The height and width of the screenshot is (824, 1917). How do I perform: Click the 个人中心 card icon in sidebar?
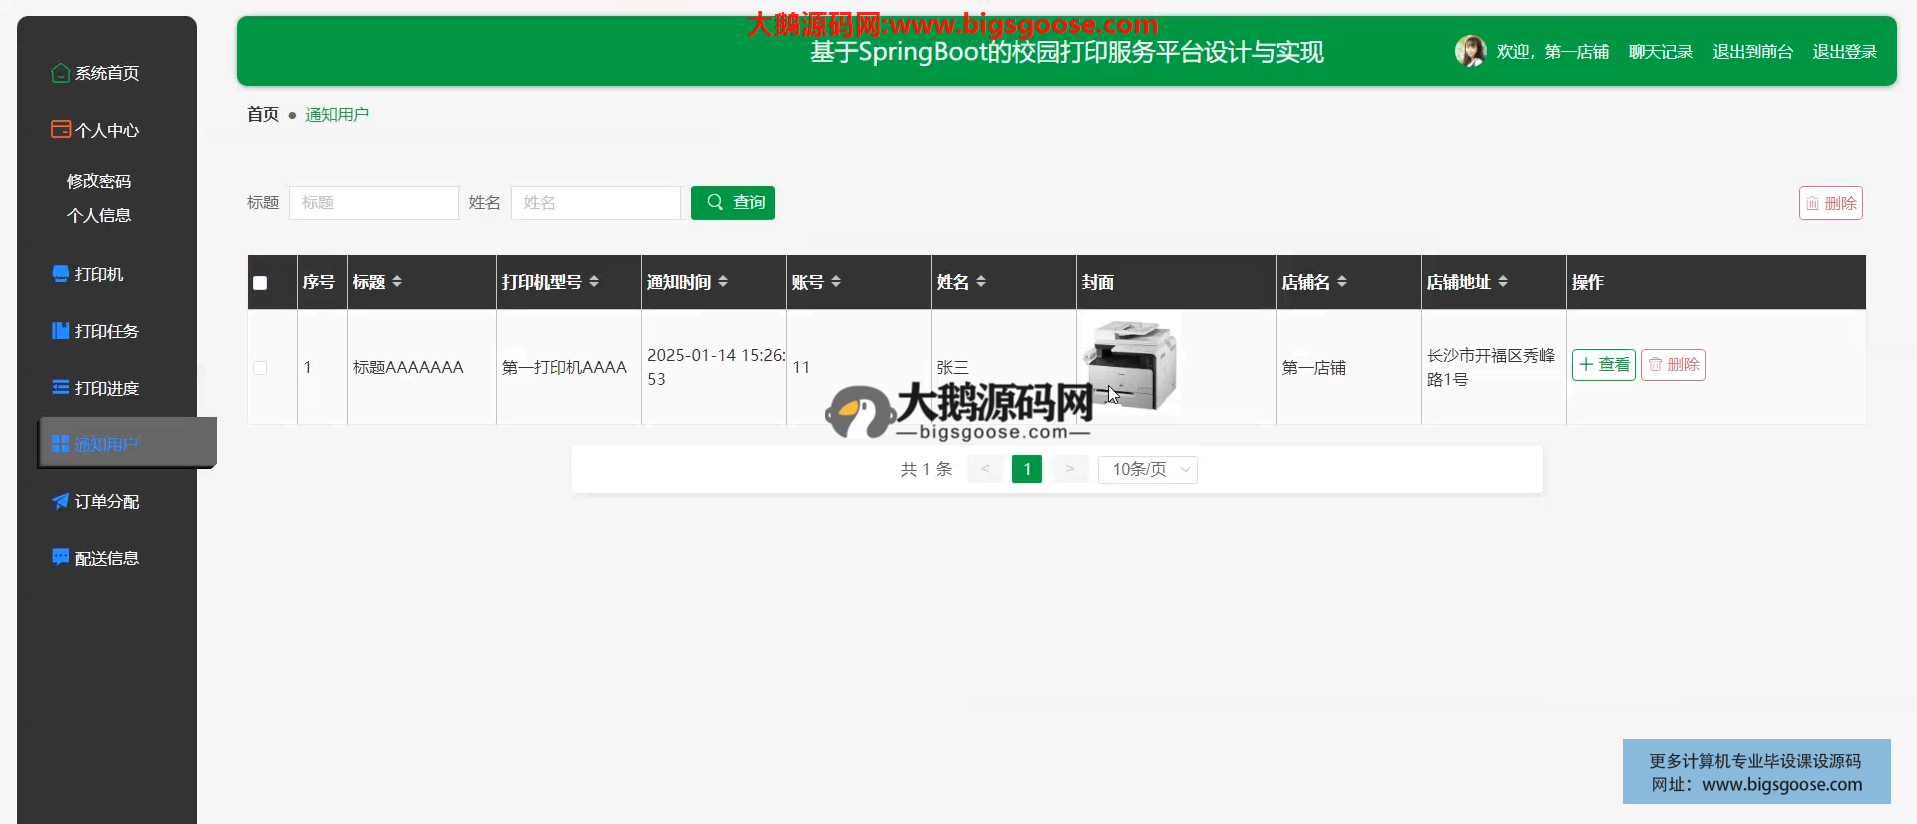(x=60, y=130)
